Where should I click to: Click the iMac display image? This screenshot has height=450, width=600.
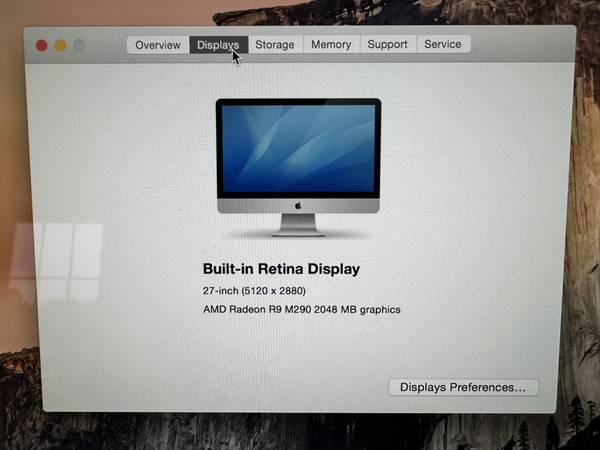tap(298, 167)
